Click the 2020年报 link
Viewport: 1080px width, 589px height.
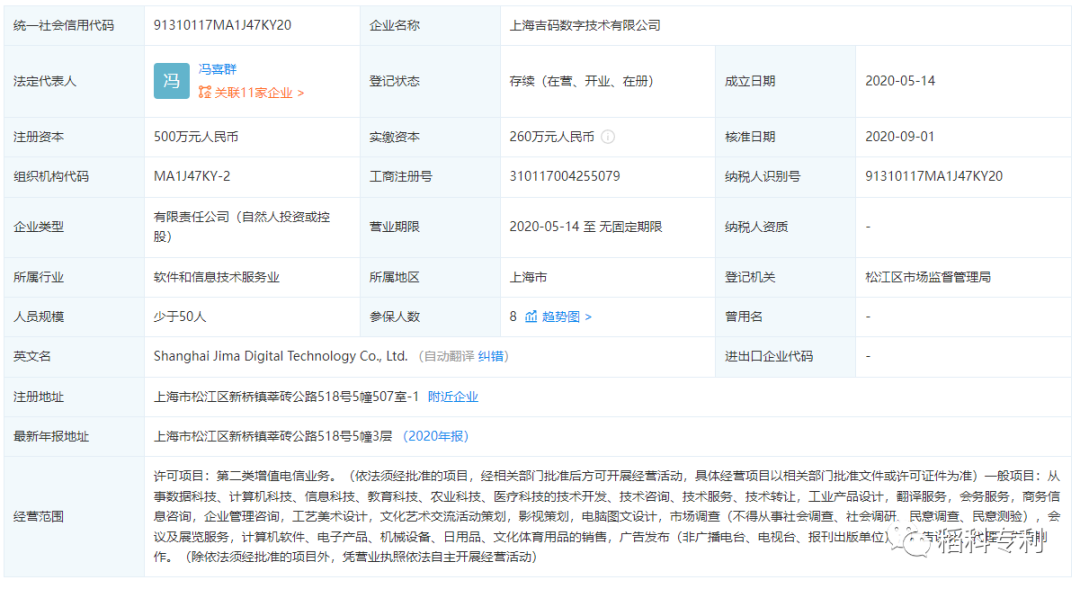click(x=436, y=436)
